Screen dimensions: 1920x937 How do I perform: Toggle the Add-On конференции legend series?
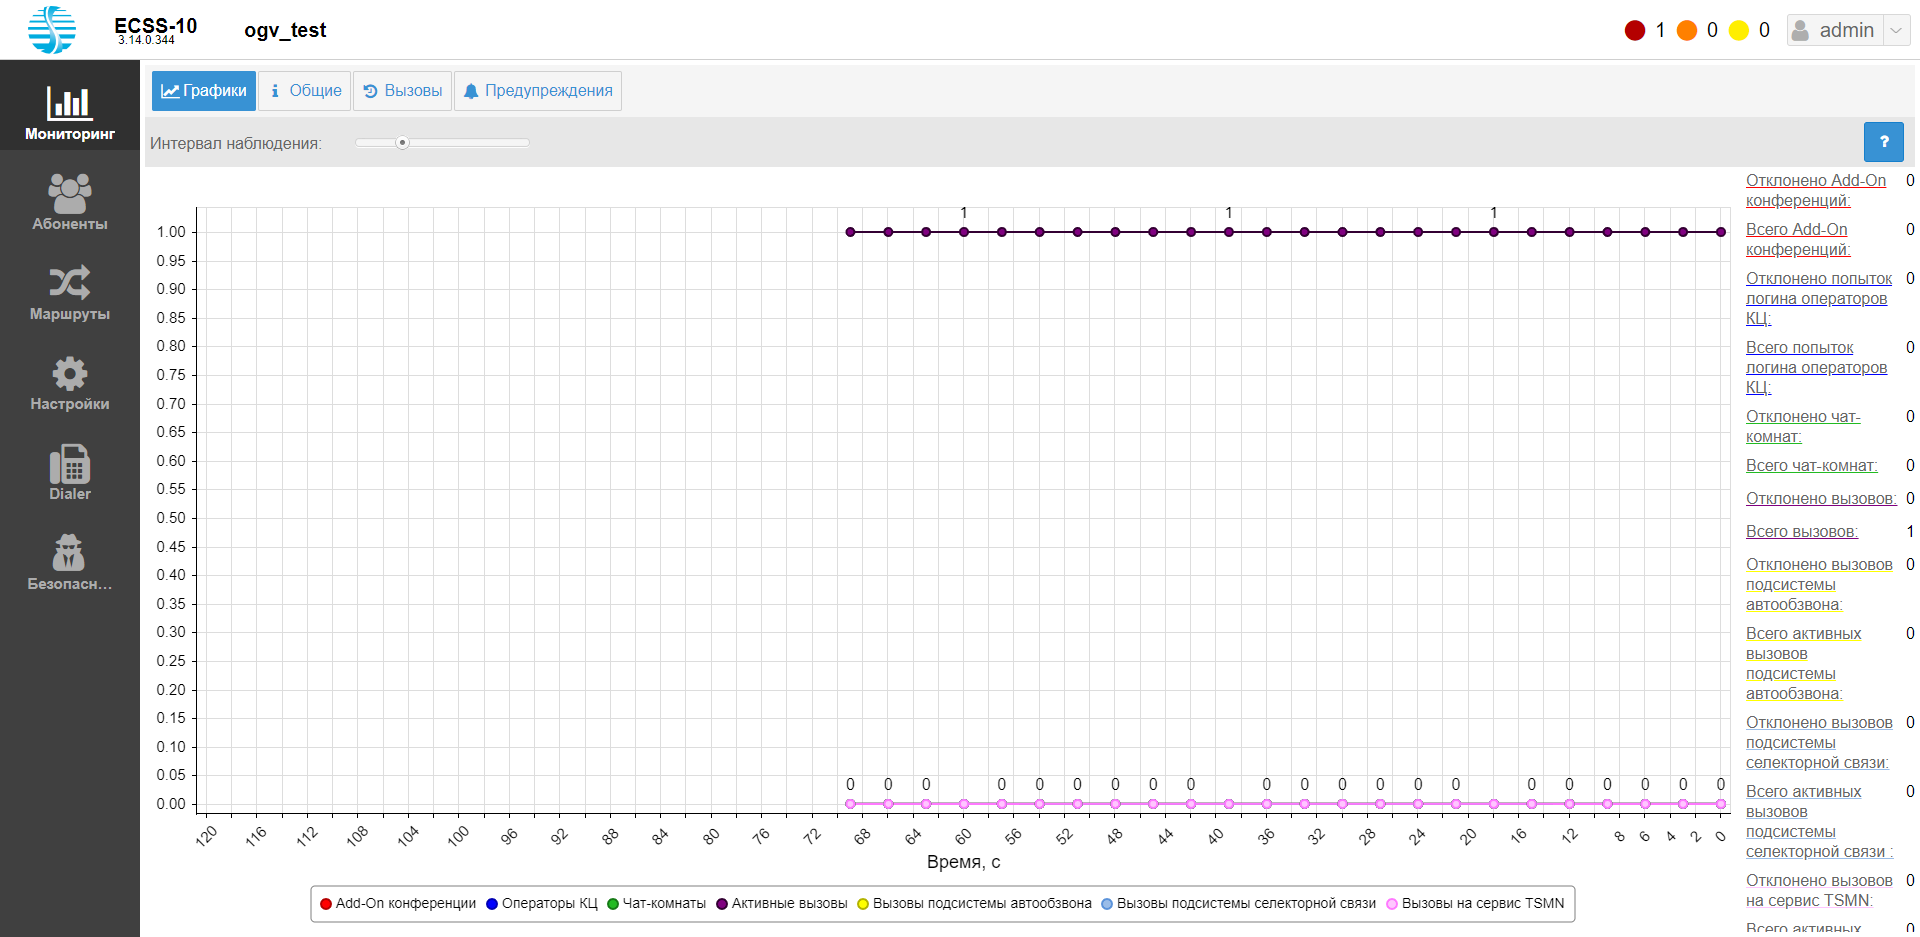(x=398, y=904)
